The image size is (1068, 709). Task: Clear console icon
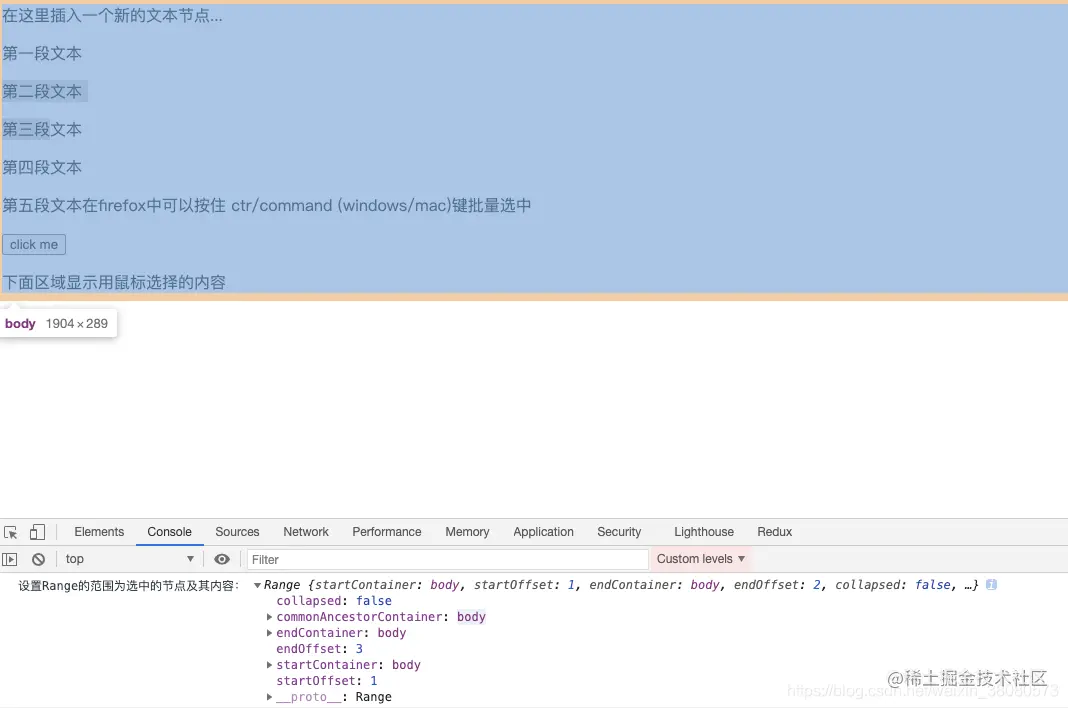pos(38,559)
